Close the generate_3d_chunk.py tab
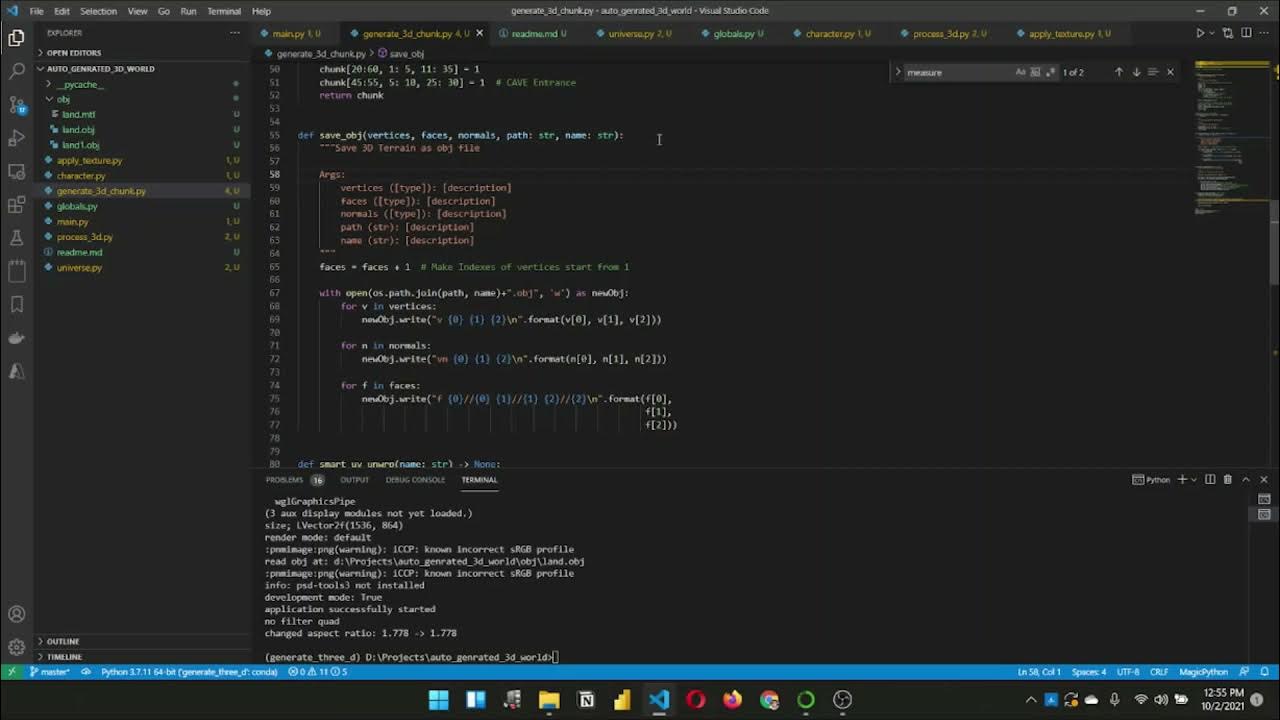 (479, 33)
